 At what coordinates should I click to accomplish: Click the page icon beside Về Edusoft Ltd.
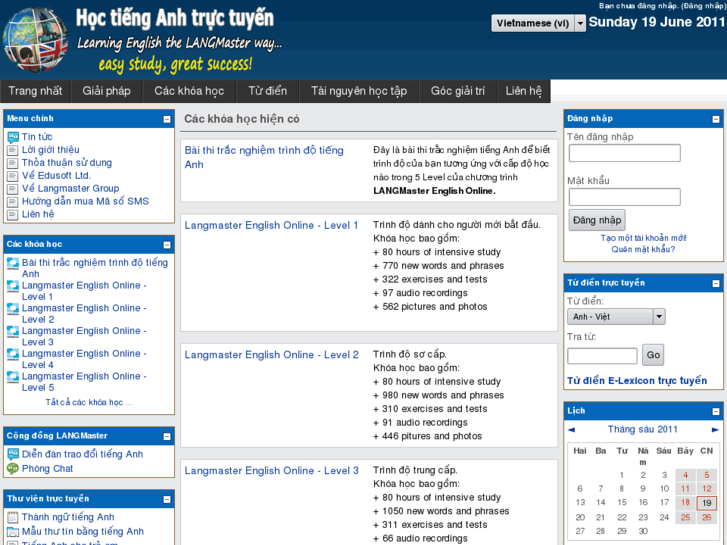point(13,176)
